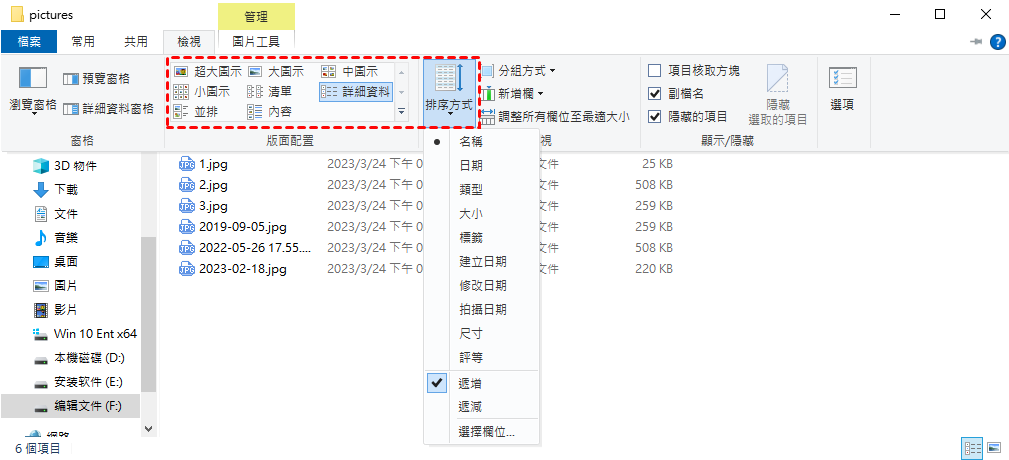Open the help question mark icon
The image size is (1009, 460).
tap(997, 42)
